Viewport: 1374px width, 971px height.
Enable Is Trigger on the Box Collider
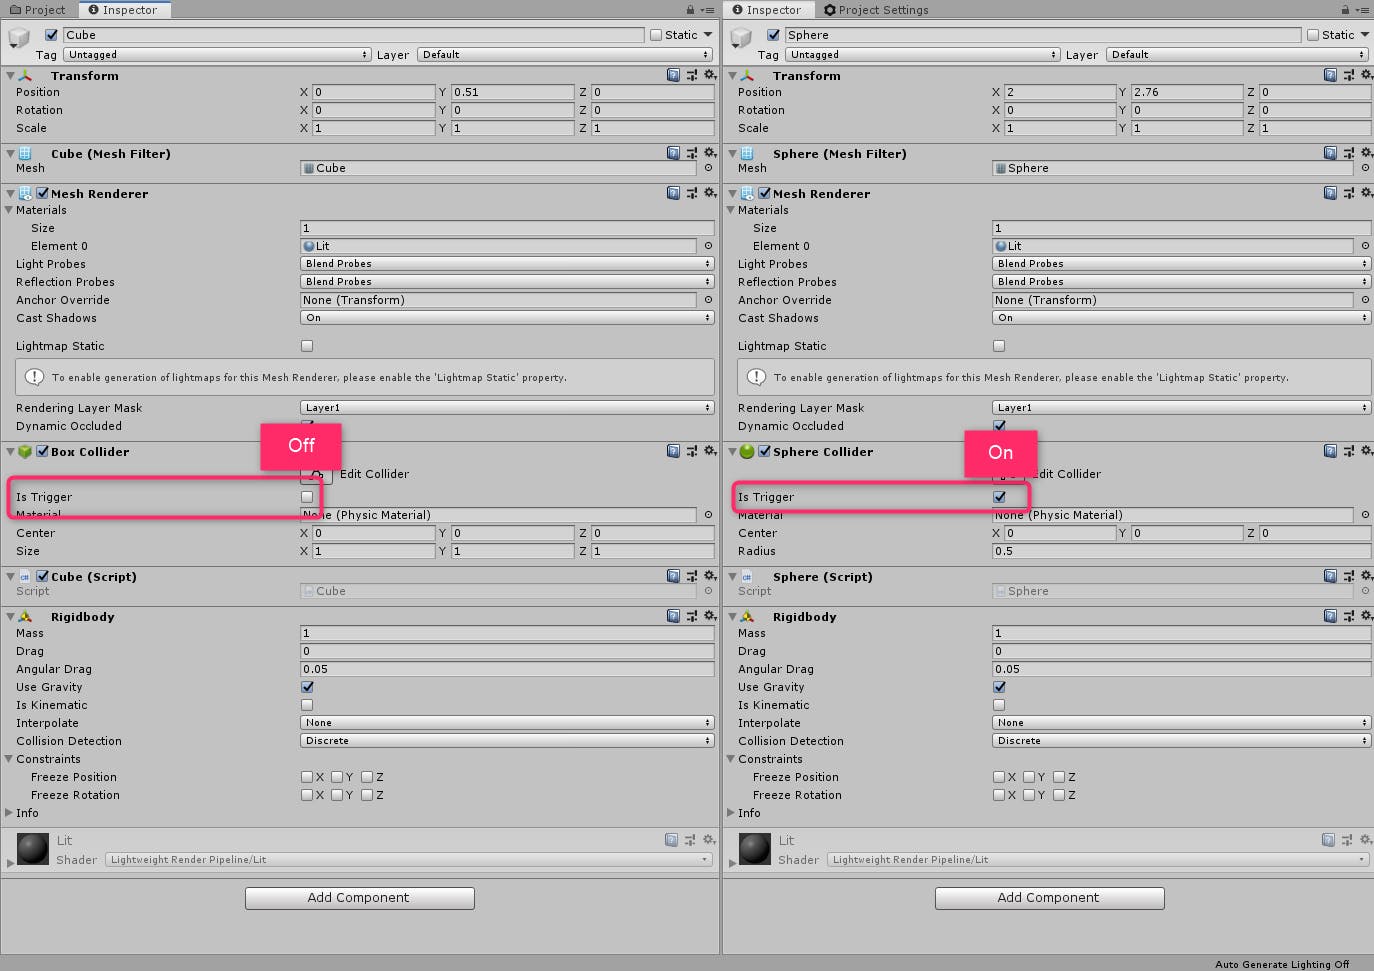click(307, 497)
